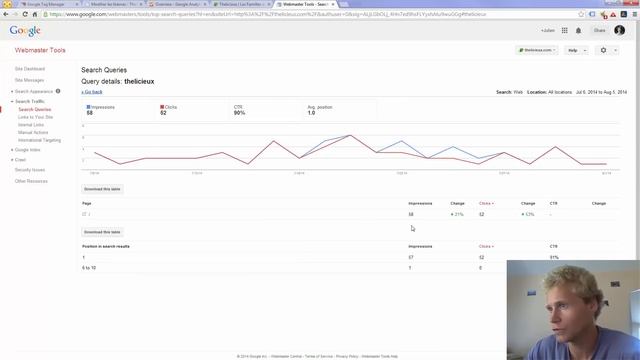Open the settings gear icon

click(x=603, y=50)
